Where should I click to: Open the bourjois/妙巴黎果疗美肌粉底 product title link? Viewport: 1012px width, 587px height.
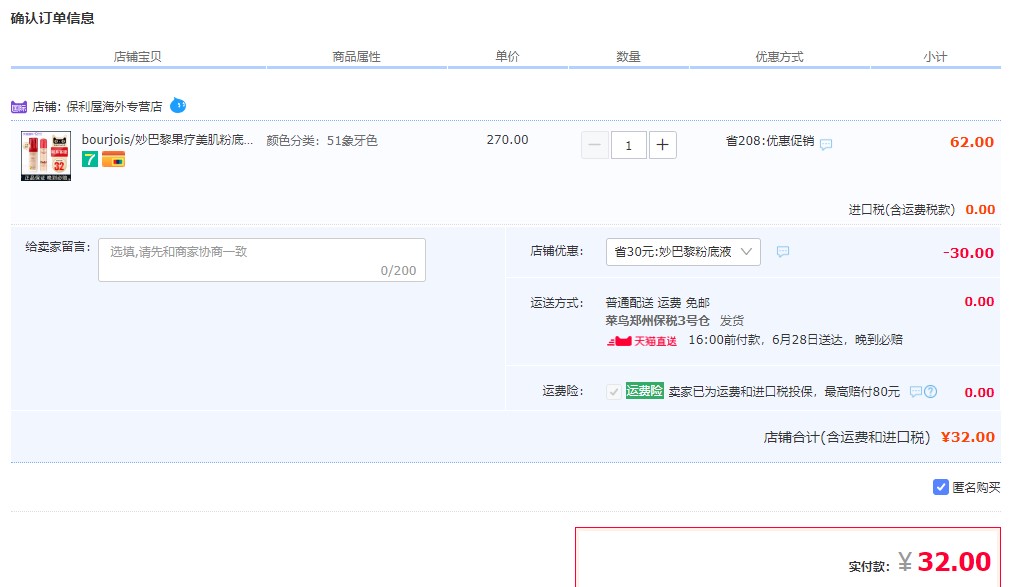(x=167, y=140)
